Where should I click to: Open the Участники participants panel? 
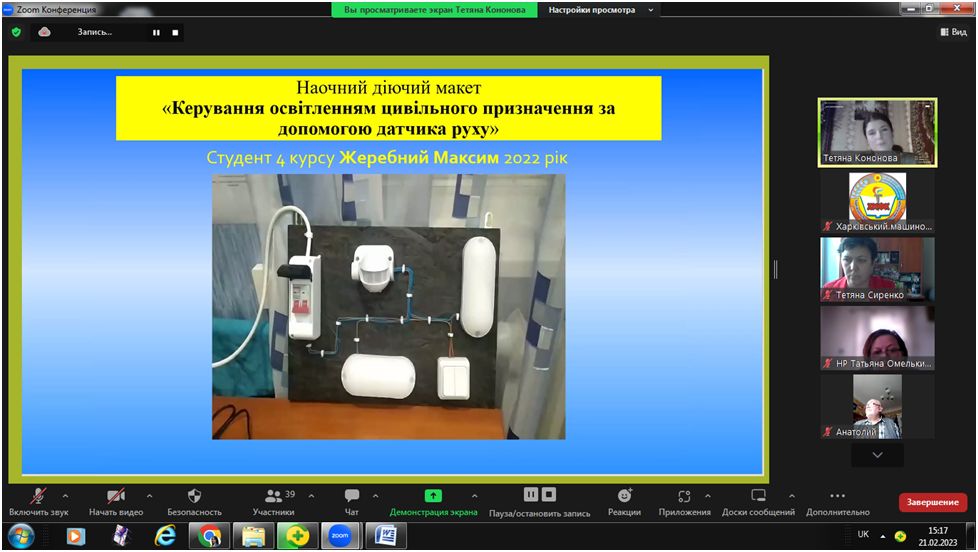[x=274, y=502]
